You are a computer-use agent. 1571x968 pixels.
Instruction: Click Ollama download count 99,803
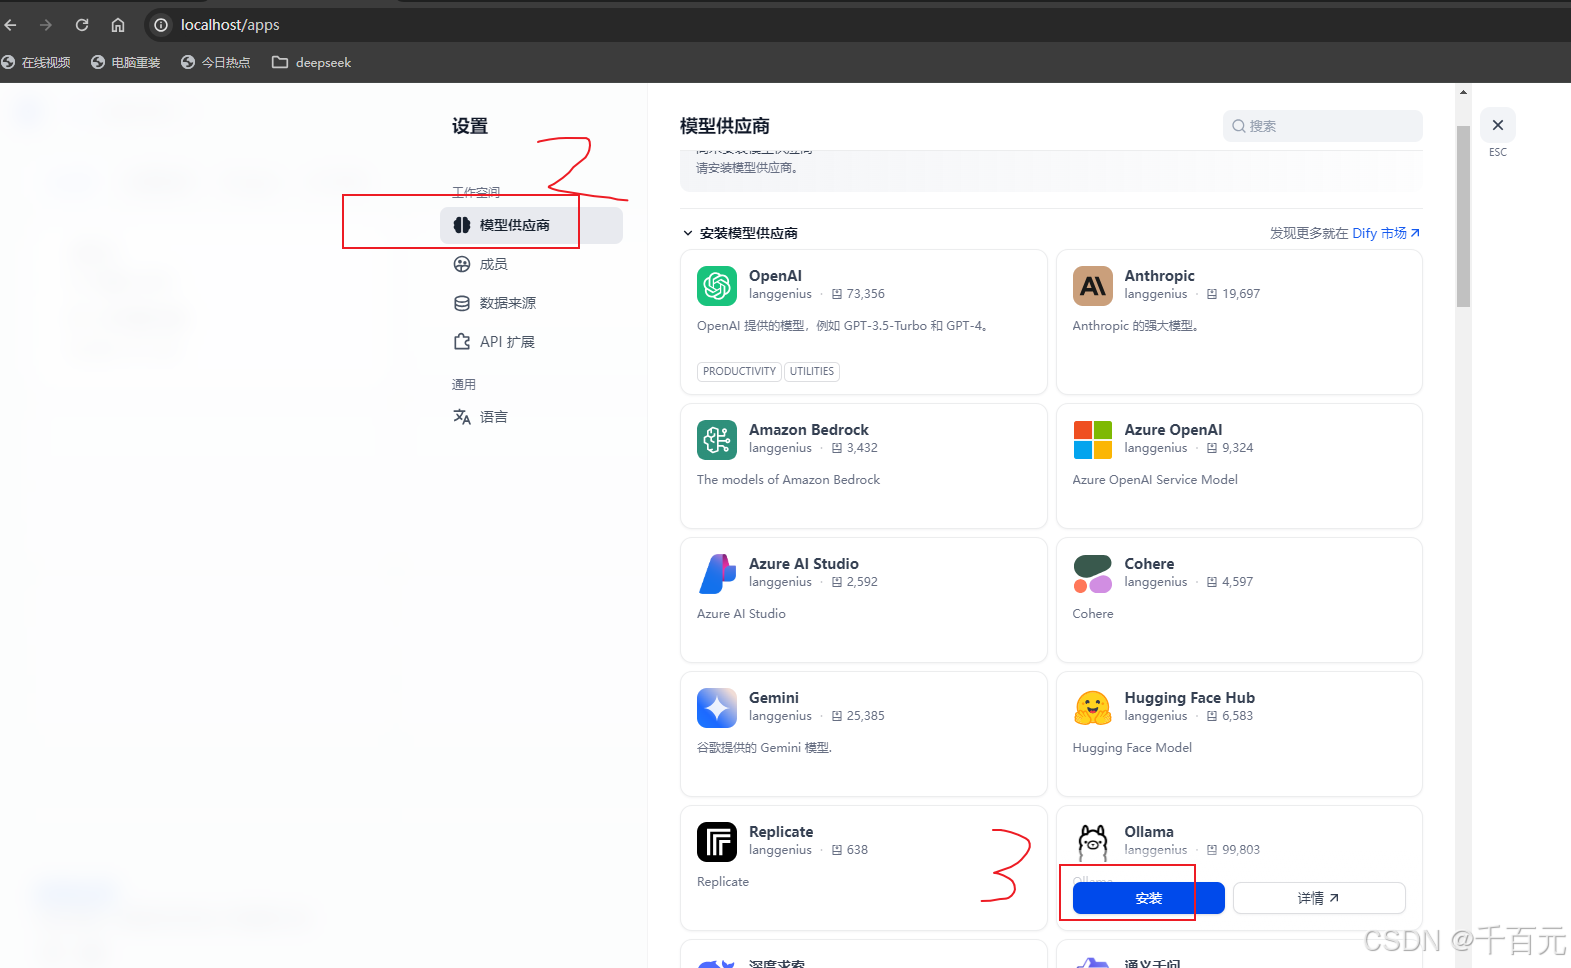[1241, 850]
